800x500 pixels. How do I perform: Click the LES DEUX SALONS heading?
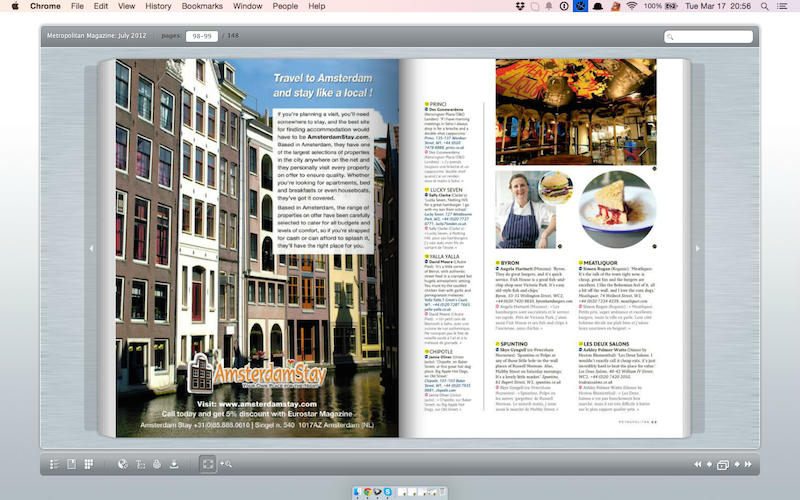point(606,344)
